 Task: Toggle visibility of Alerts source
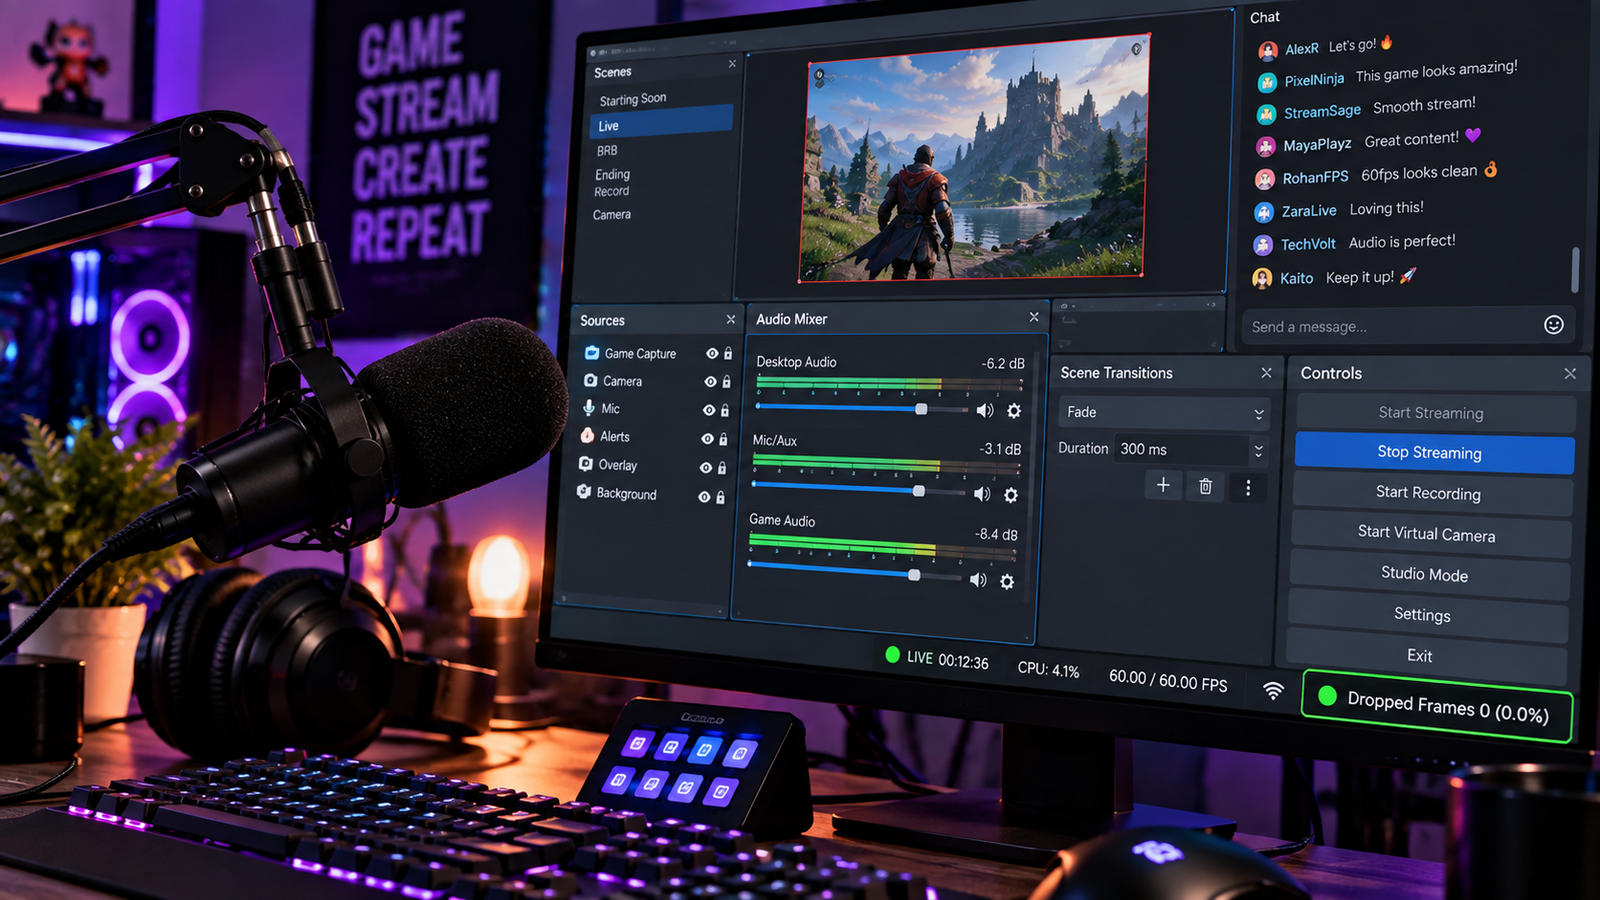click(x=707, y=438)
